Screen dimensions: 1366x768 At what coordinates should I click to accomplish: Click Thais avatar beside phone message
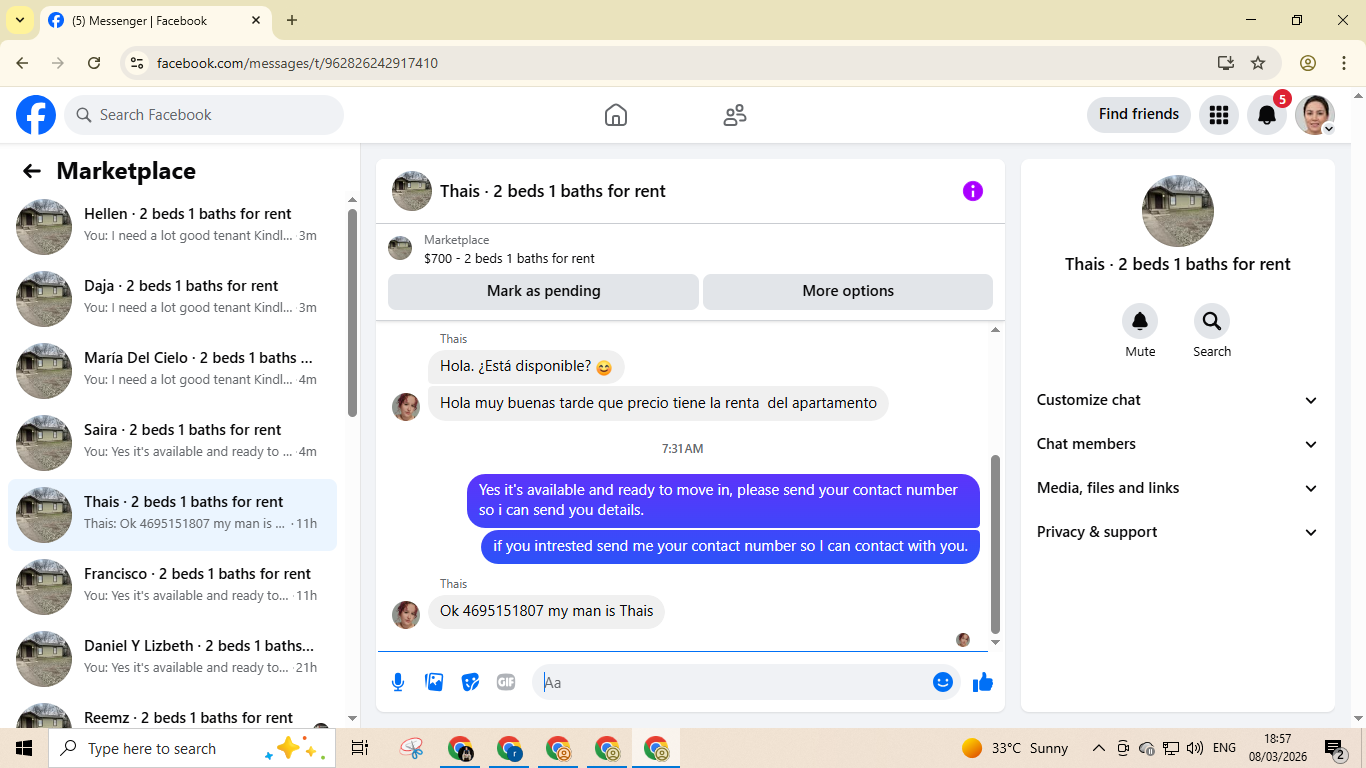(406, 614)
